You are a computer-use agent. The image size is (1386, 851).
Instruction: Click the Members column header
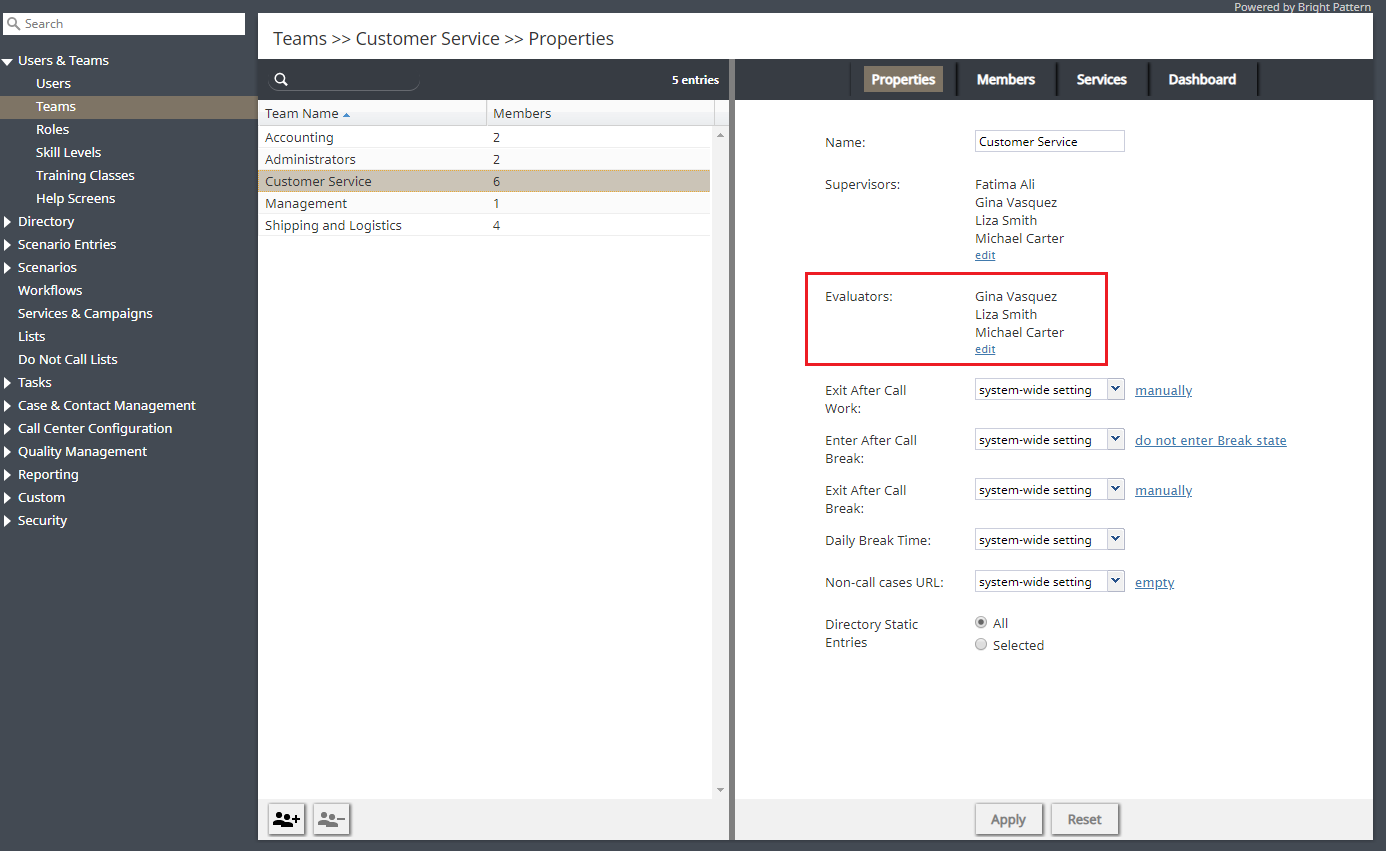coord(600,114)
